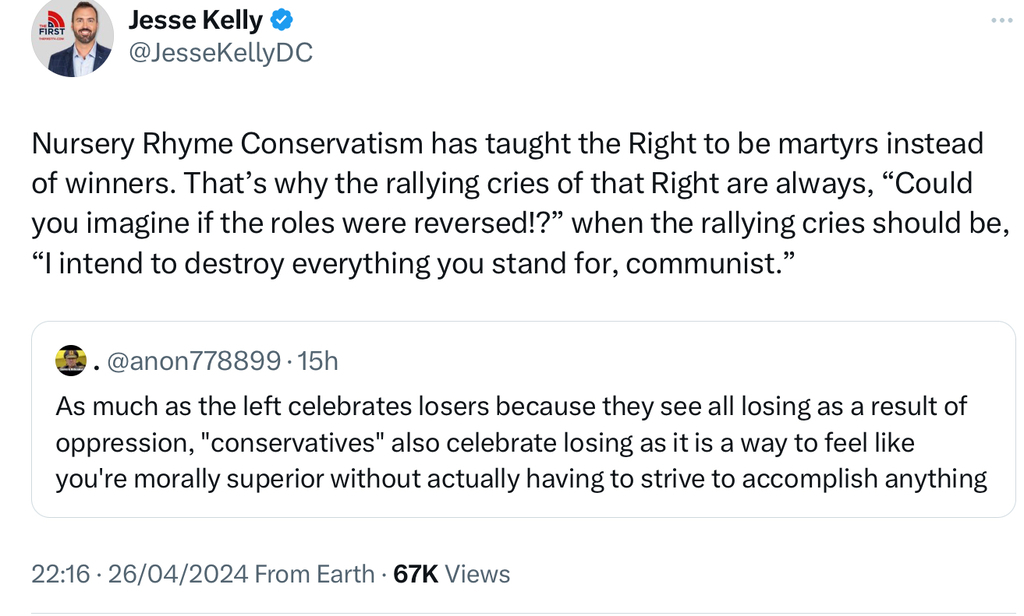Click the quoted author's "." display name

(x=96, y=361)
